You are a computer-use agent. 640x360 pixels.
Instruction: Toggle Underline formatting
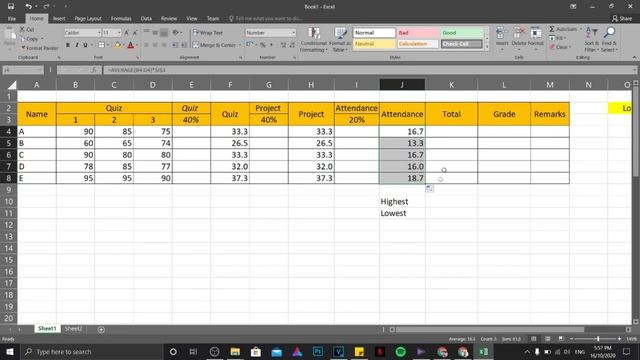coord(85,45)
